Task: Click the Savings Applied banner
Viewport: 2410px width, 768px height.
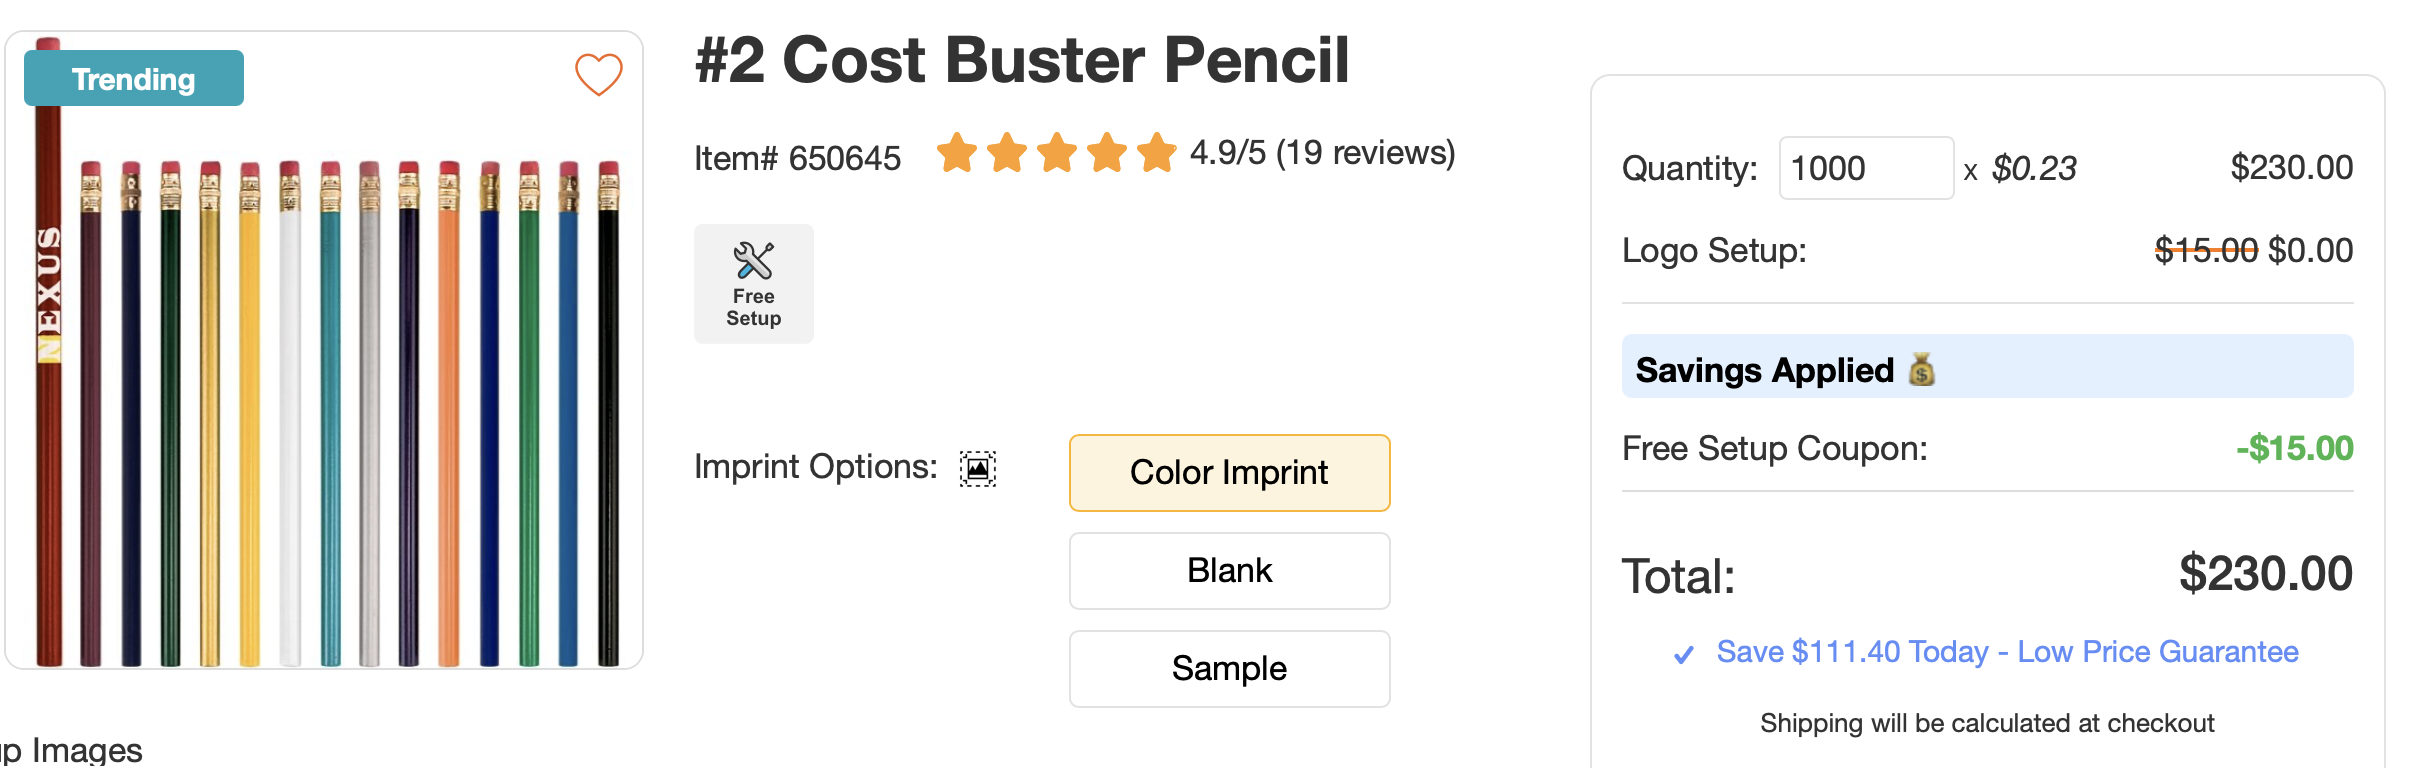Action: 1986,367
